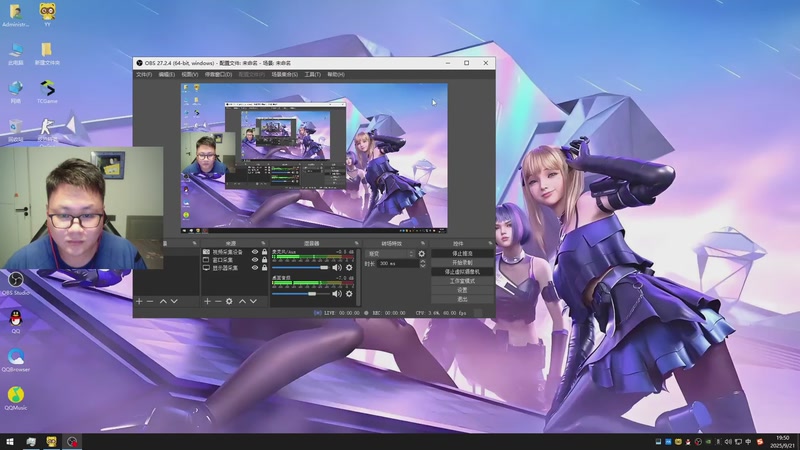Undock the 转场特效 panel via header icon
Viewport: 800px width, 450px height.
click(423, 243)
